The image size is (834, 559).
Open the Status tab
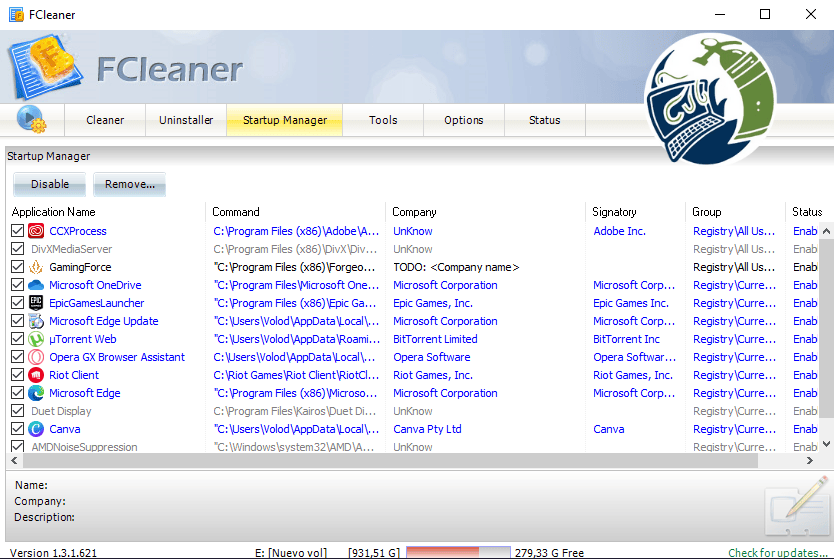tap(545, 120)
